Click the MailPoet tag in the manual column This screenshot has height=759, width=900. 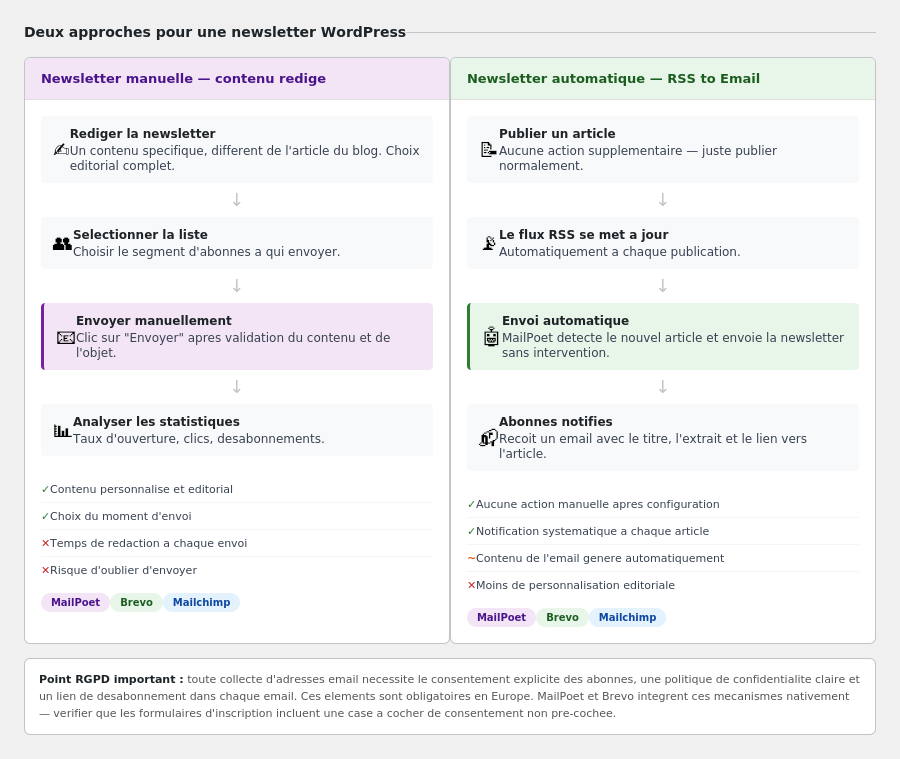tap(75, 602)
